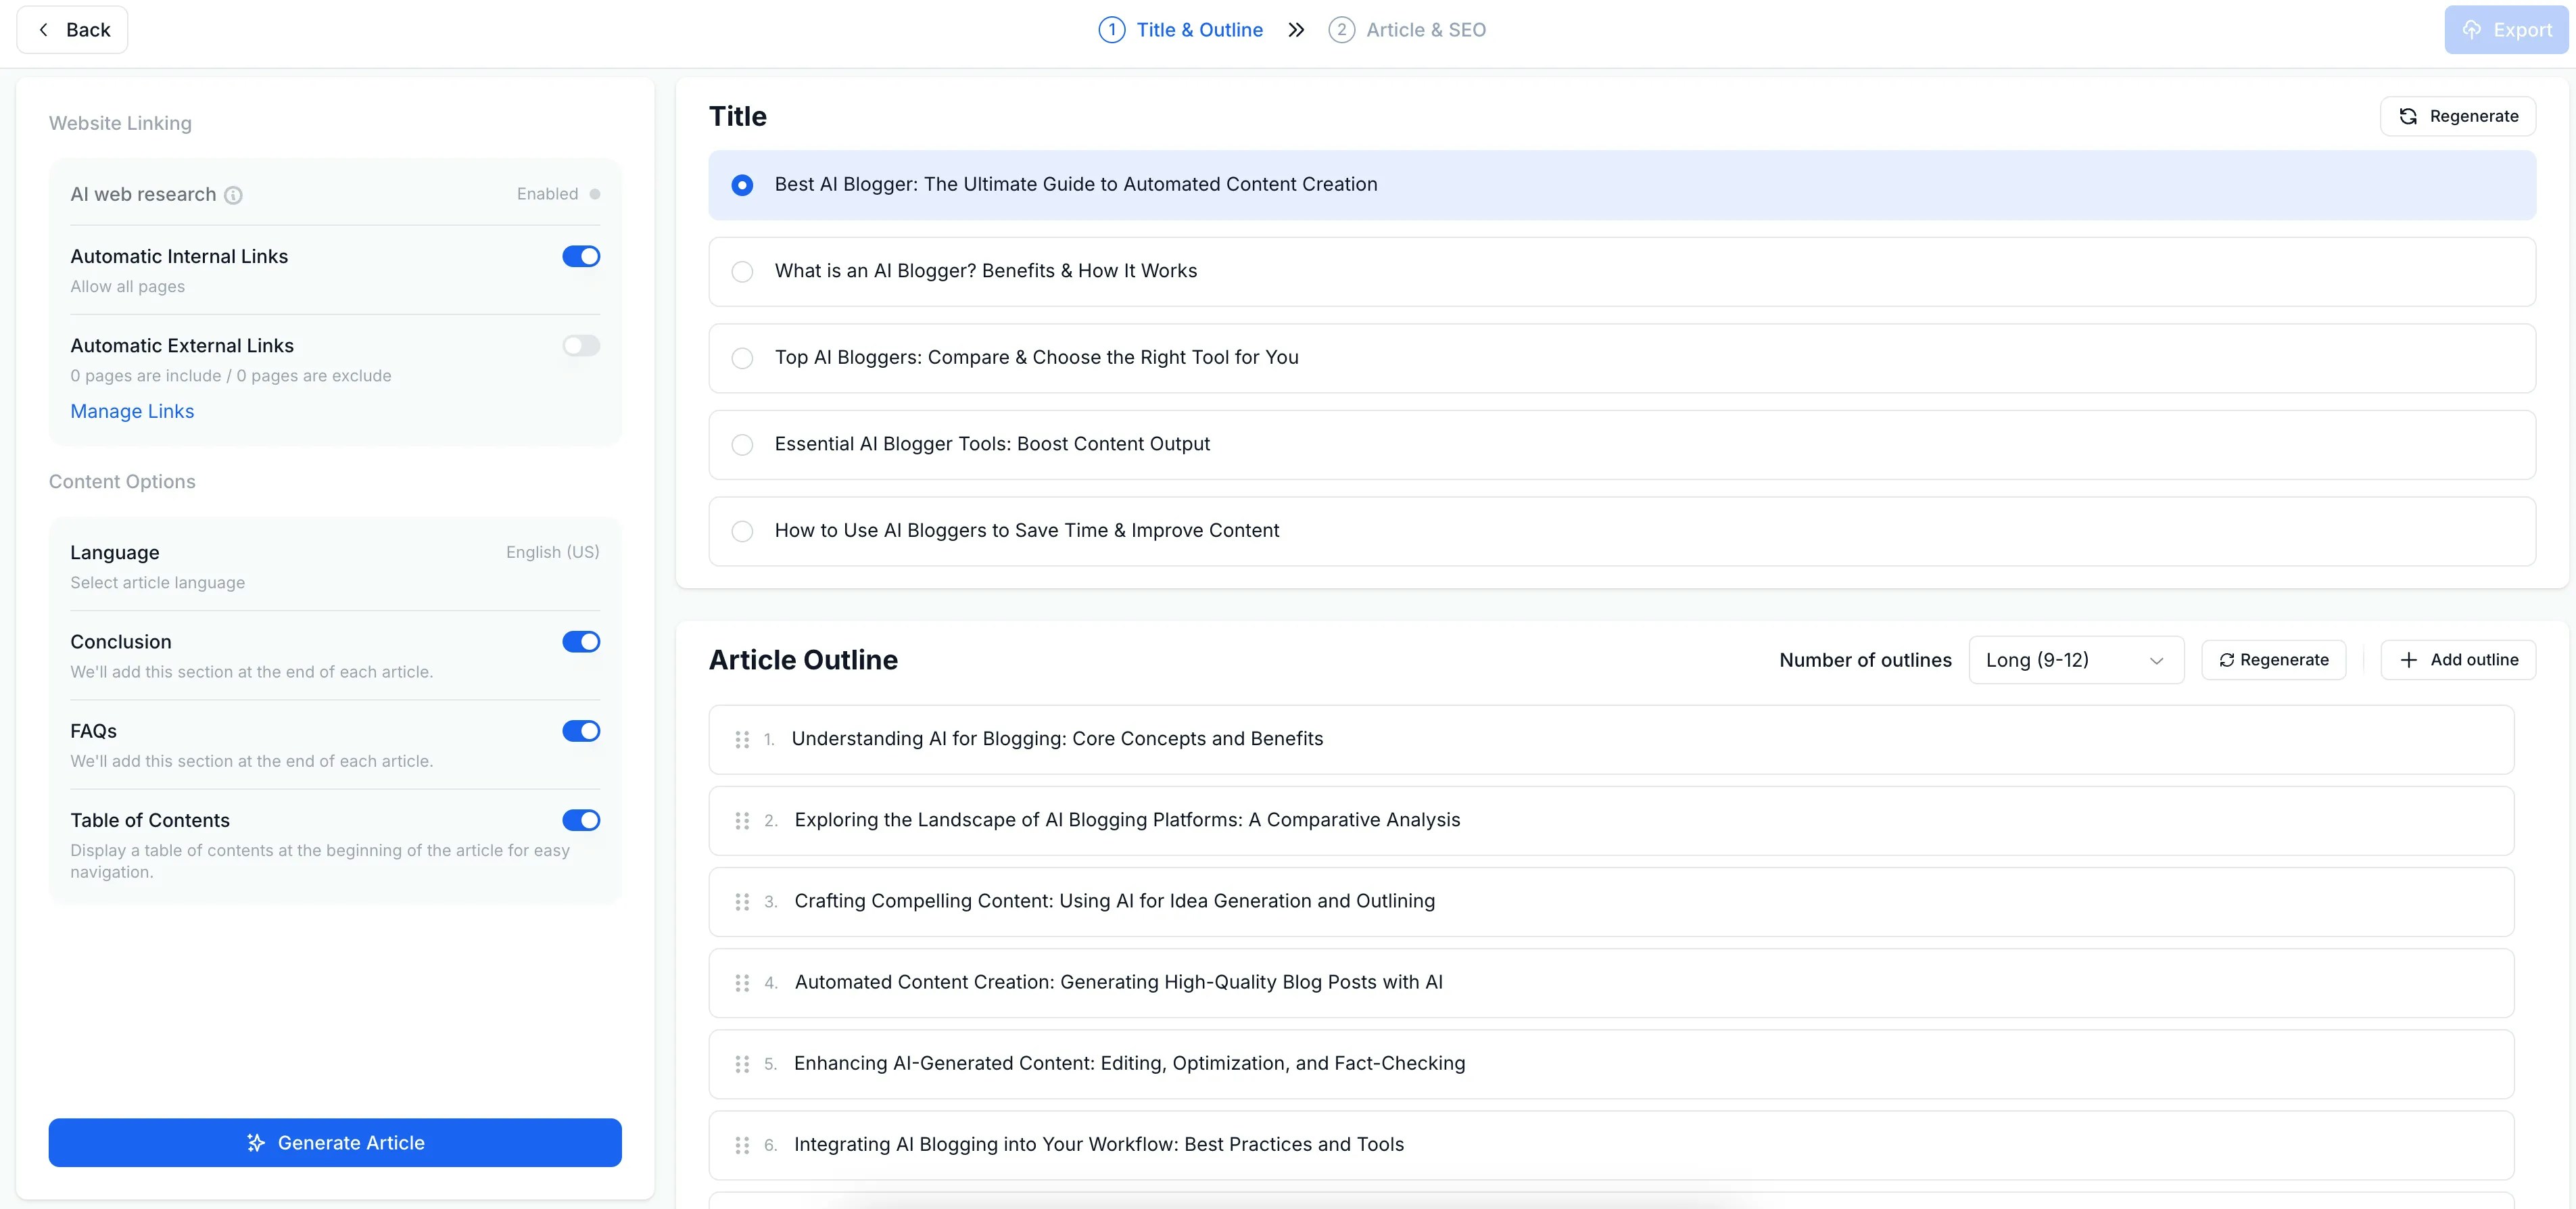Click the Generate Article button
2576x1209 pixels.
[x=335, y=1142]
